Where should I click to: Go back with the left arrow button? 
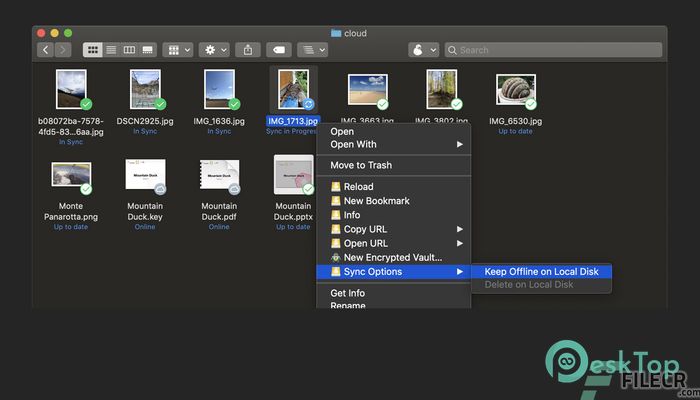45,50
